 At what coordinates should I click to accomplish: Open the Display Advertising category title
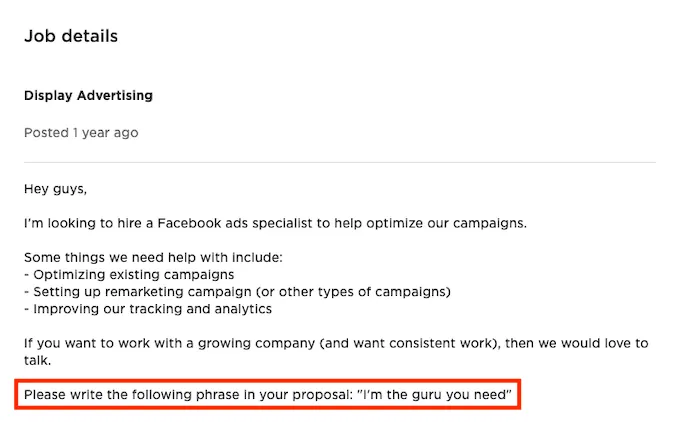[89, 96]
